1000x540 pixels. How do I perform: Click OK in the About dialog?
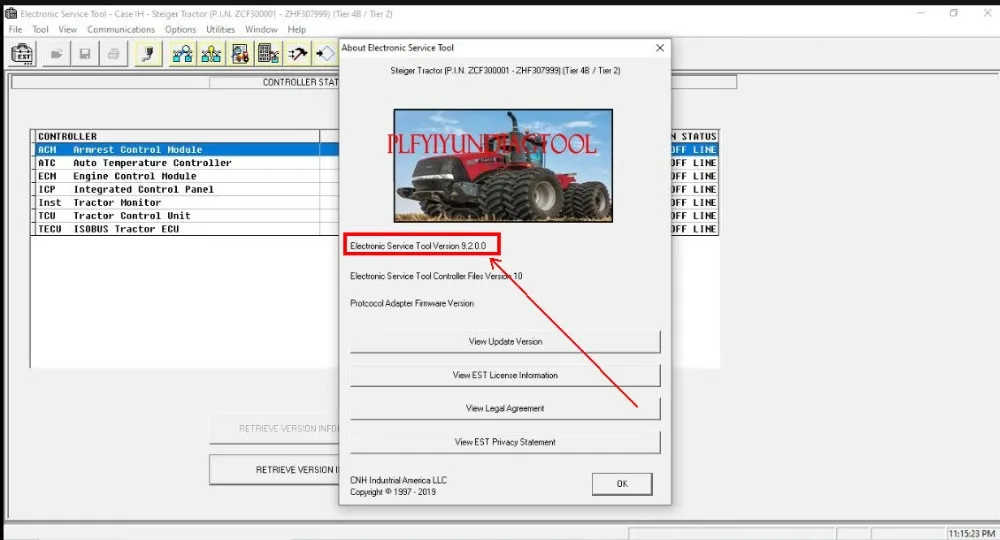coord(622,484)
